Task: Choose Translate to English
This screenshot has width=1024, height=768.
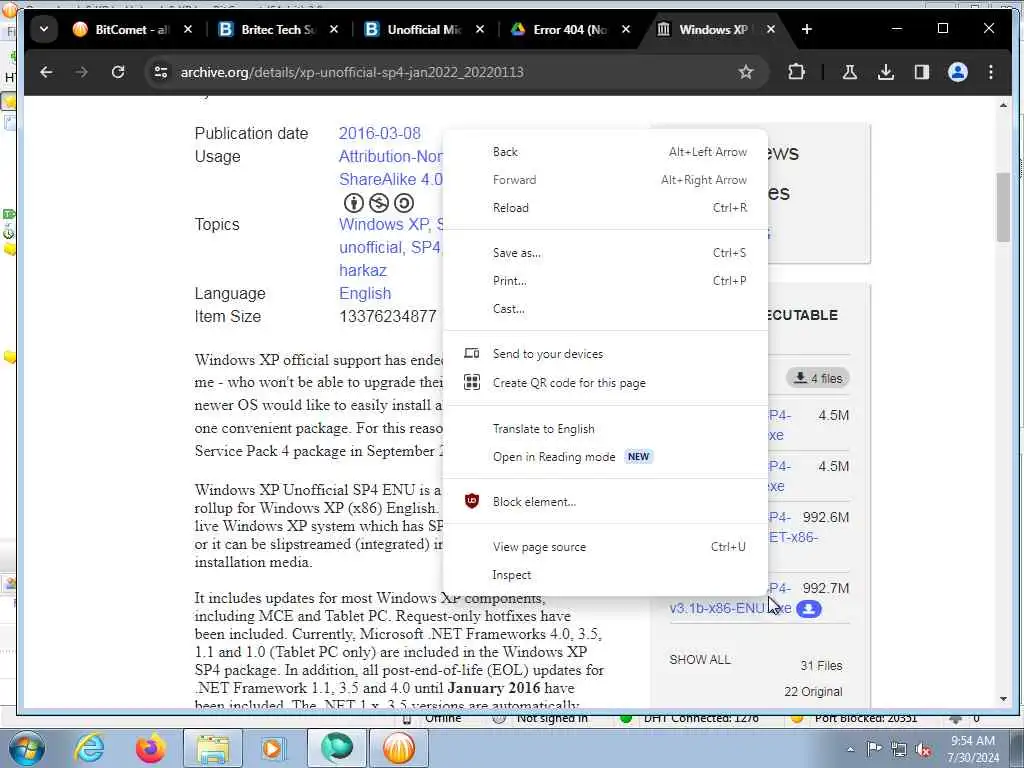Action: pyautogui.click(x=605, y=428)
